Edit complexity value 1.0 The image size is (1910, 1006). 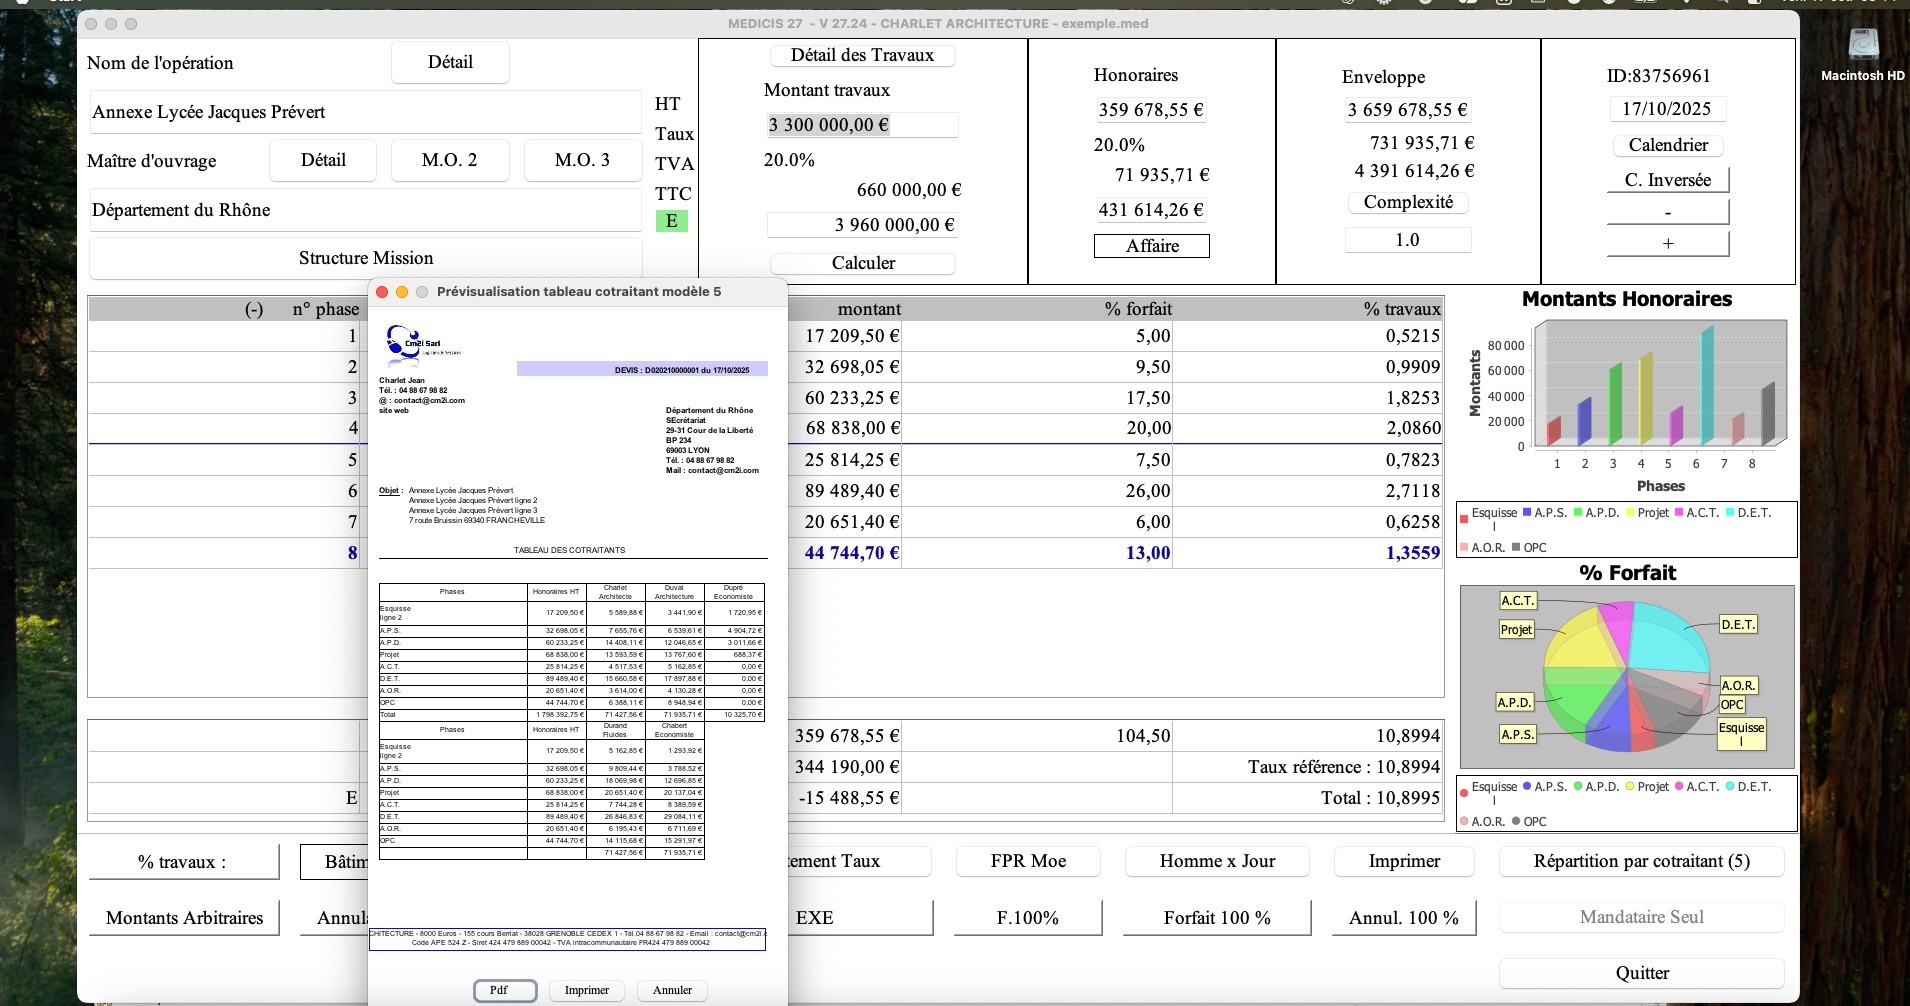click(1407, 240)
